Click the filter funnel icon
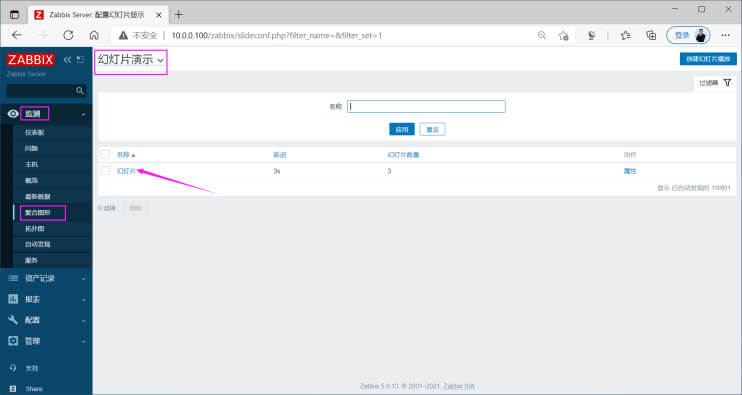Viewport: 742px width, 395px height. tap(727, 83)
